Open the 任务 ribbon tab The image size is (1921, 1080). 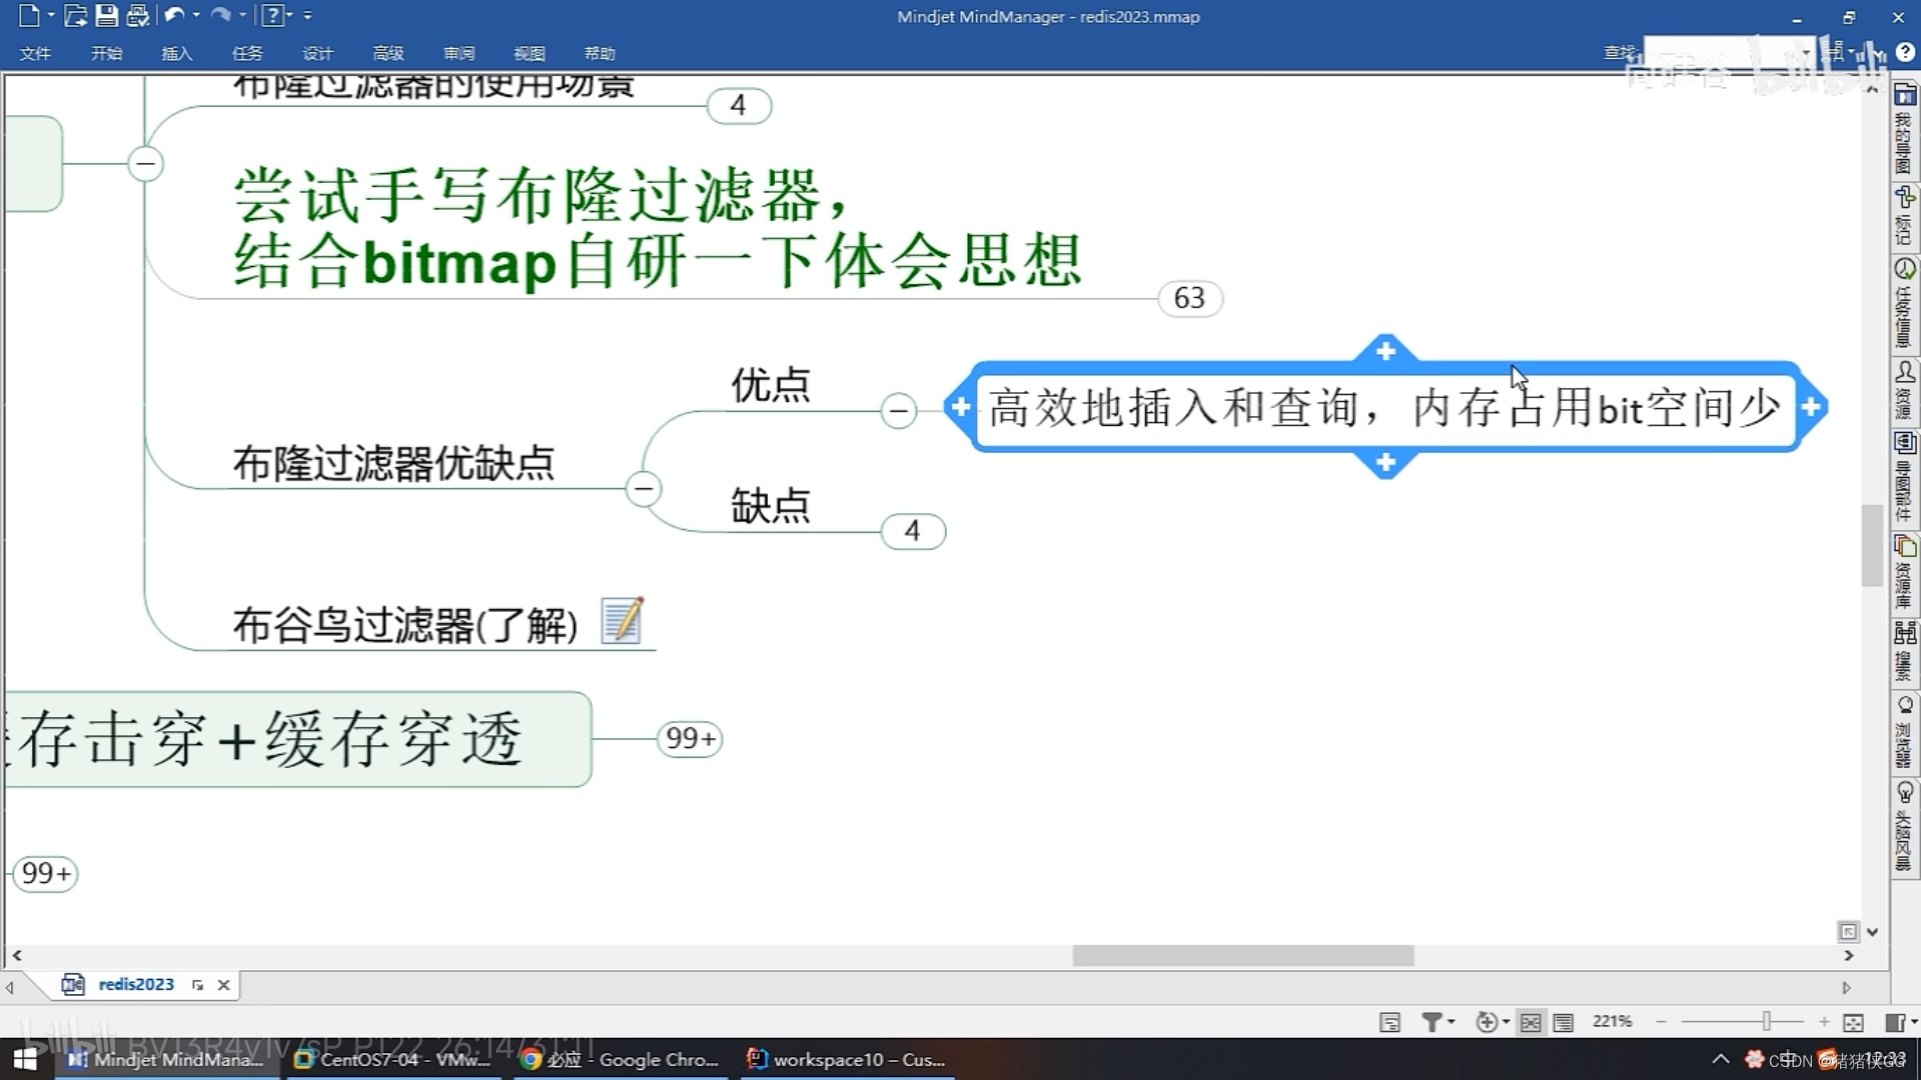tap(247, 53)
